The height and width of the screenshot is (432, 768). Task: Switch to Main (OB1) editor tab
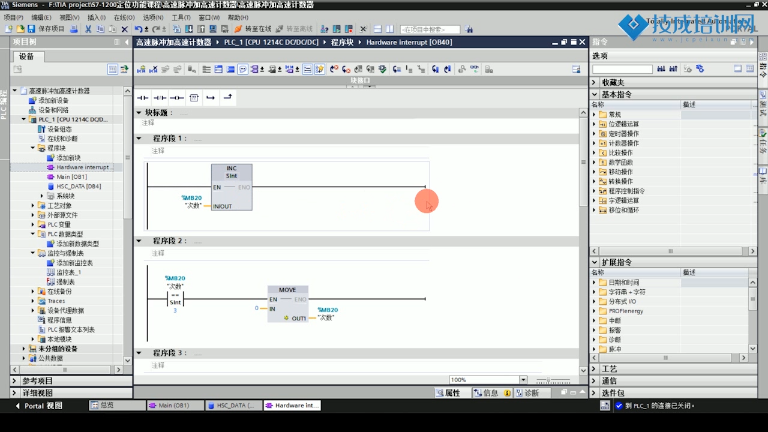[175, 406]
